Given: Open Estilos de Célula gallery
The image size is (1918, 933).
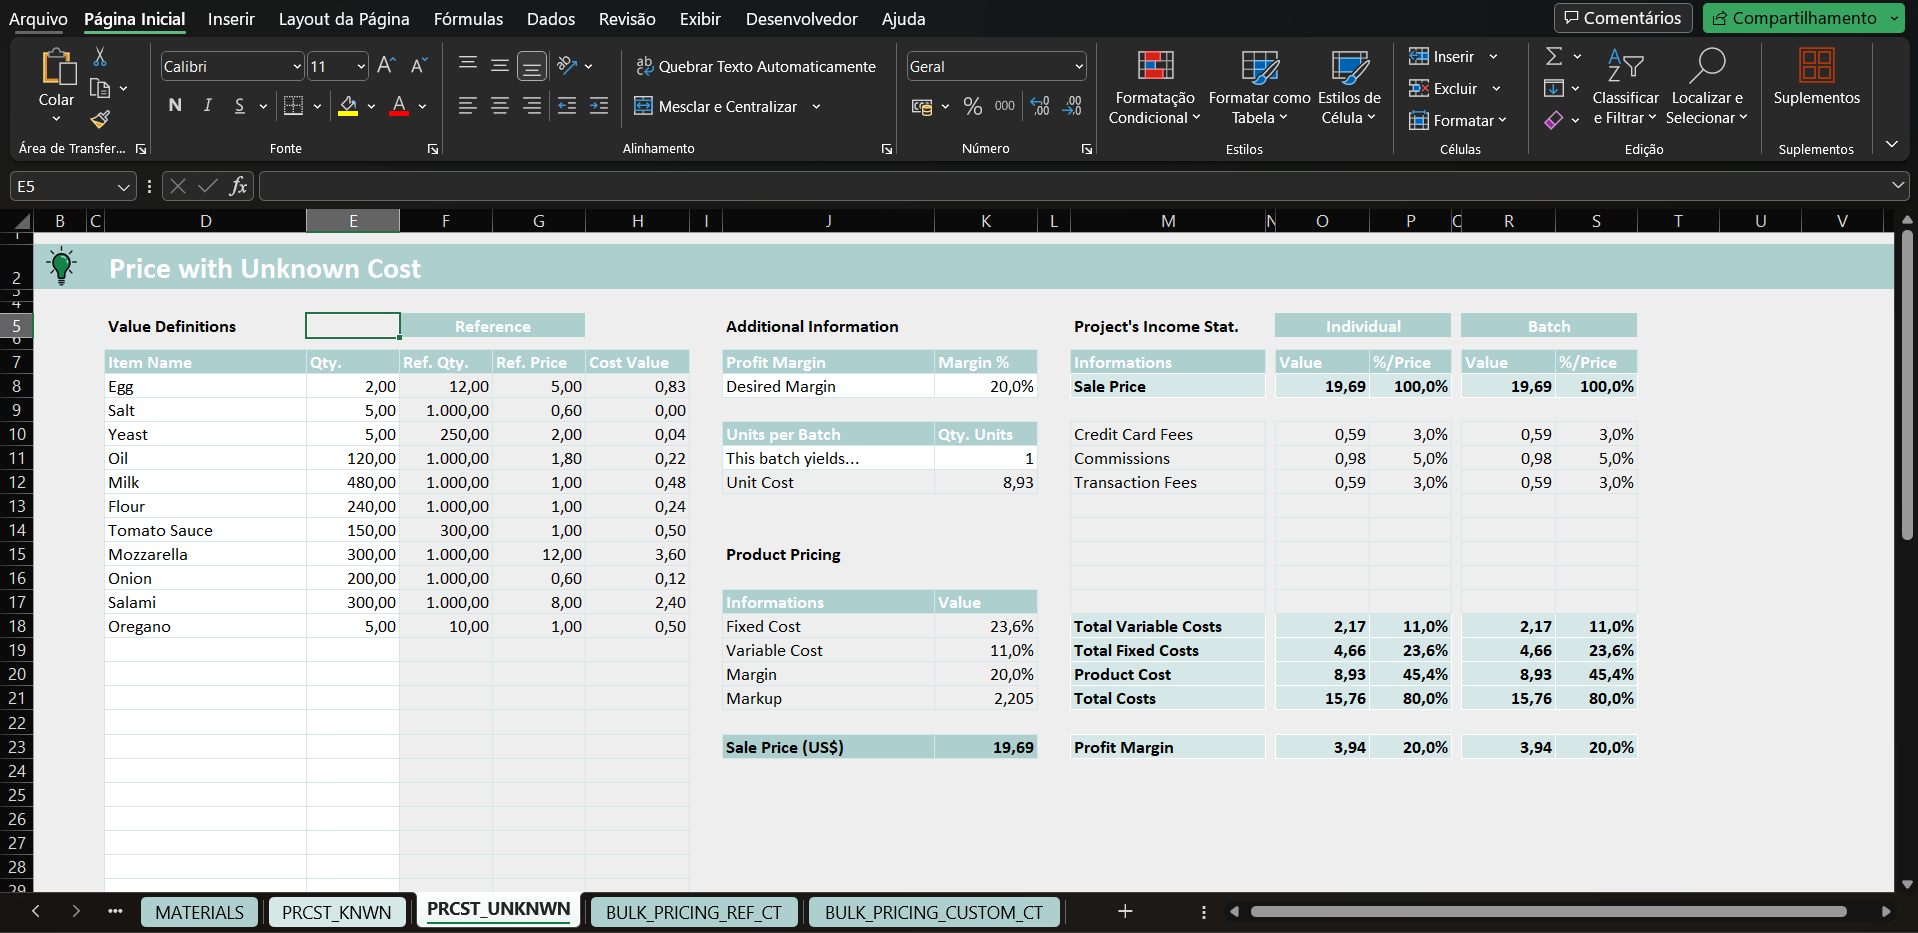Looking at the screenshot, I should click(1347, 87).
